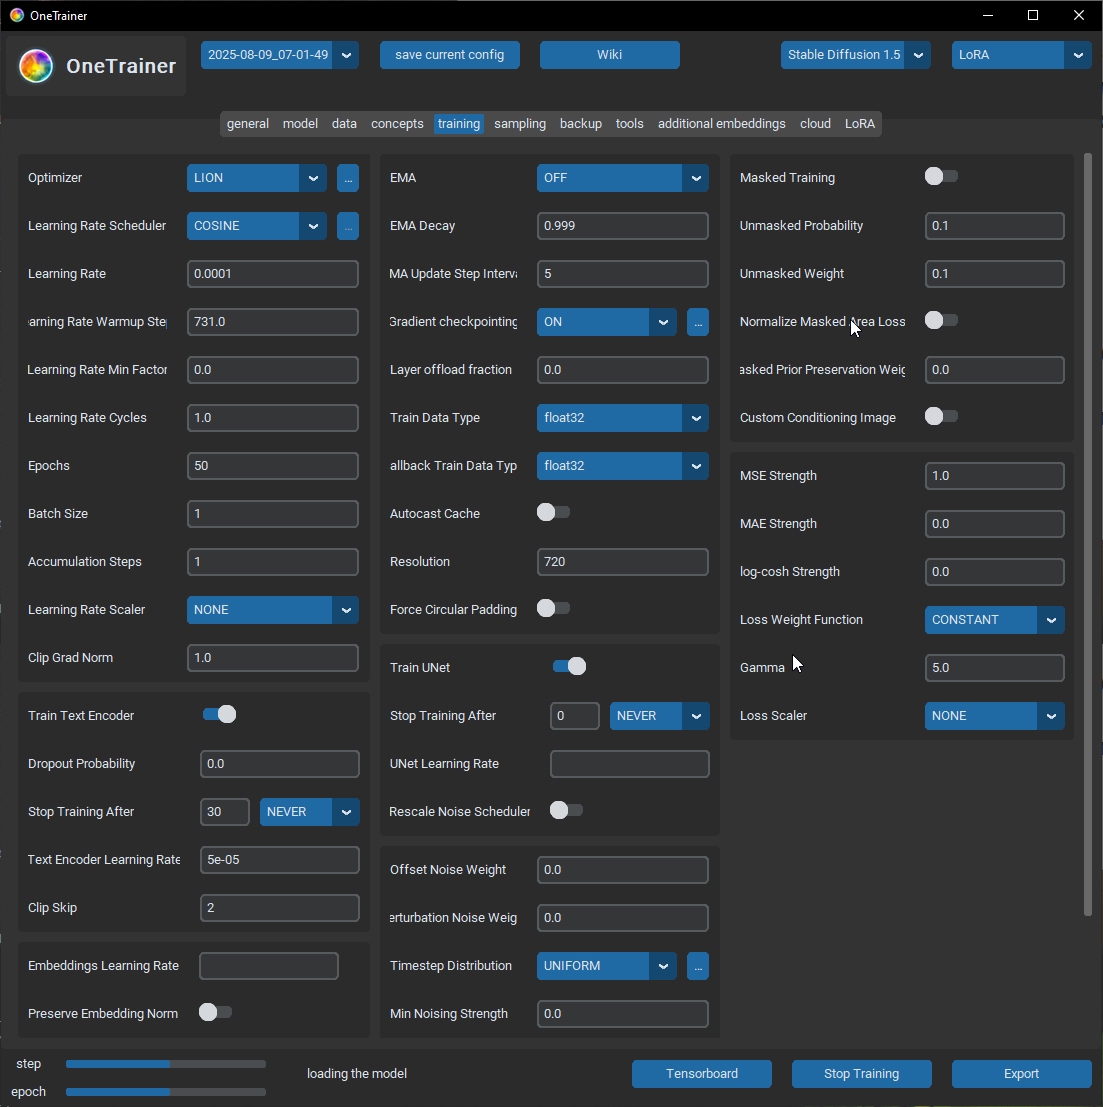Screen dimensions: 1103x1107
Task: Open the EMA OFF dropdown
Action: (x=622, y=178)
